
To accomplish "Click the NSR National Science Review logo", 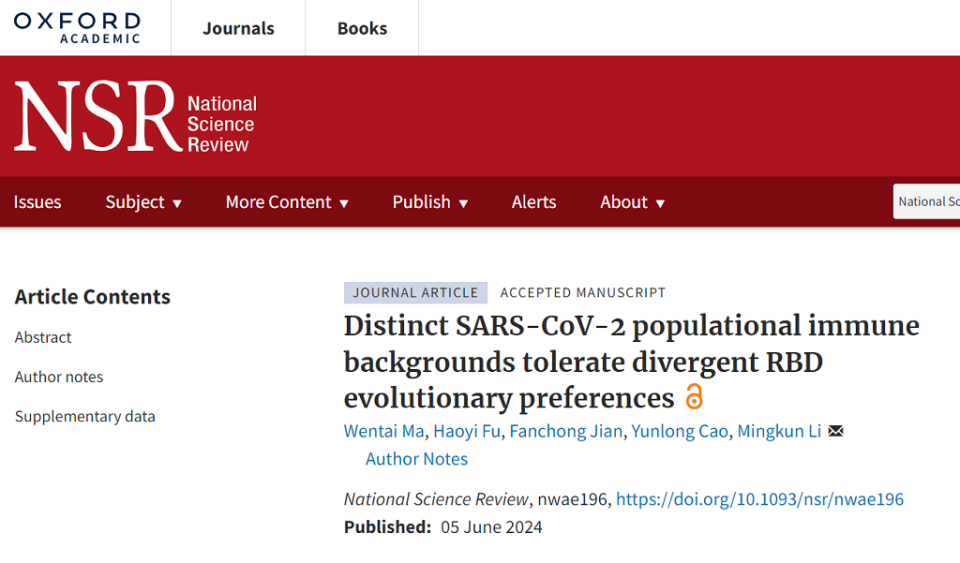I will pos(135,116).
